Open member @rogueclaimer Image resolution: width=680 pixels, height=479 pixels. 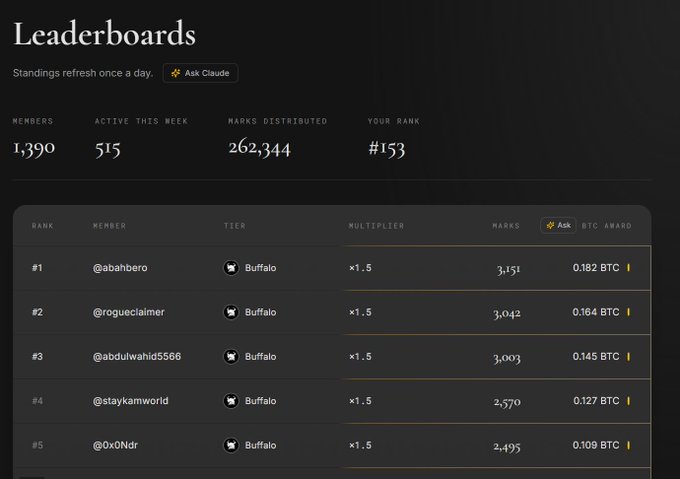pyautogui.click(x=129, y=312)
